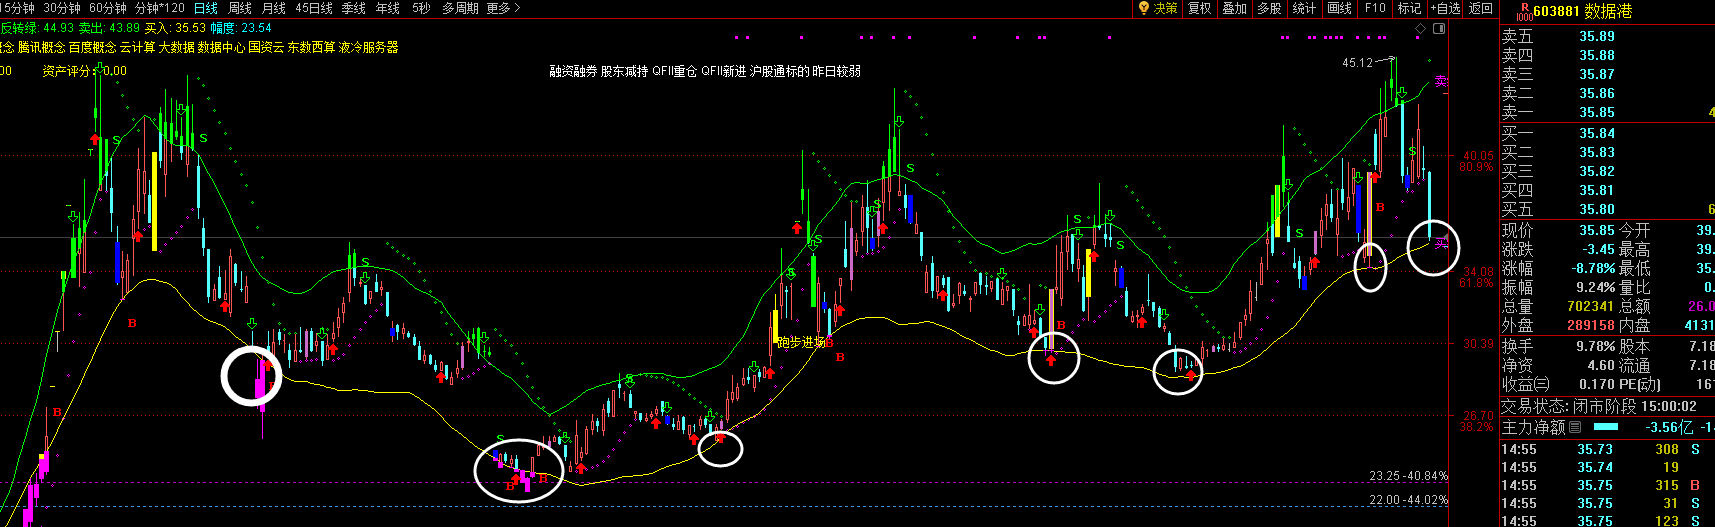1715x527 pixels.
Task: Click the 标记 mark button
Action: [1410, 8]
